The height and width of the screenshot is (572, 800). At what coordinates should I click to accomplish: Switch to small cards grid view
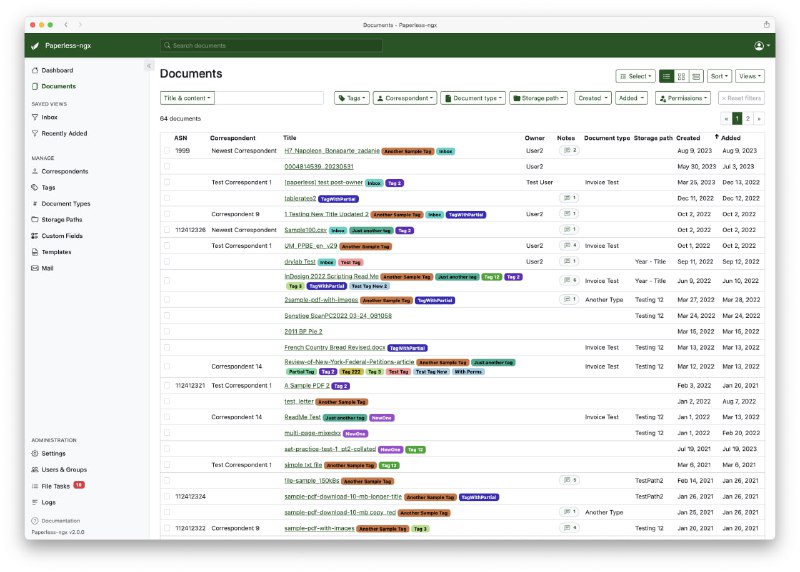click(681, 76)
